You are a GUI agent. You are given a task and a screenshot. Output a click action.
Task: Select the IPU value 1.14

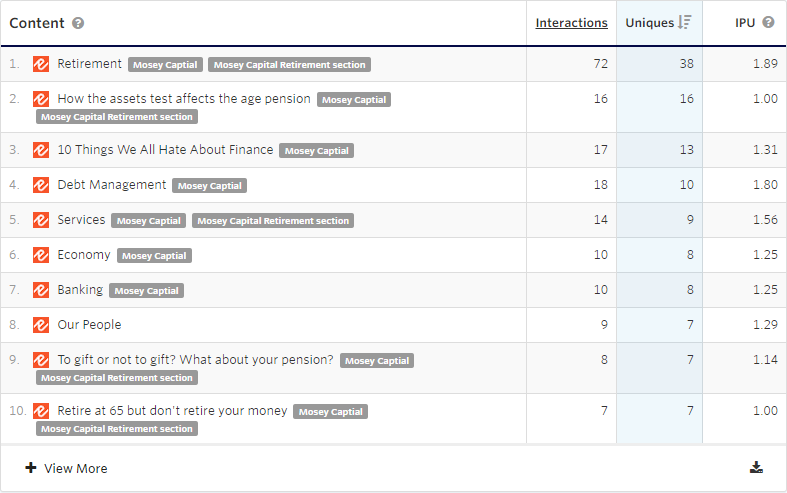765,360
